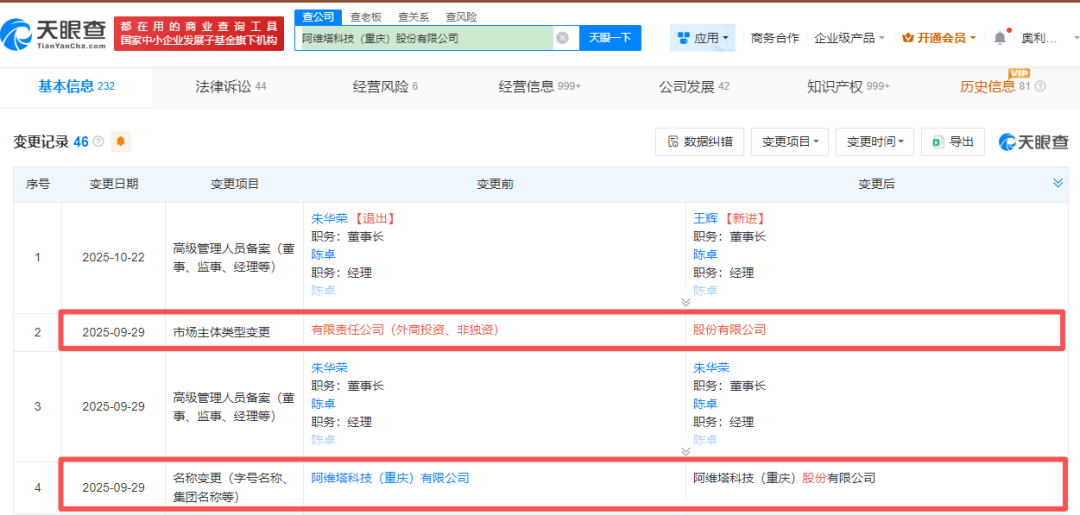Open the 变更时间 filter dropdown

[x=875, y=142]
